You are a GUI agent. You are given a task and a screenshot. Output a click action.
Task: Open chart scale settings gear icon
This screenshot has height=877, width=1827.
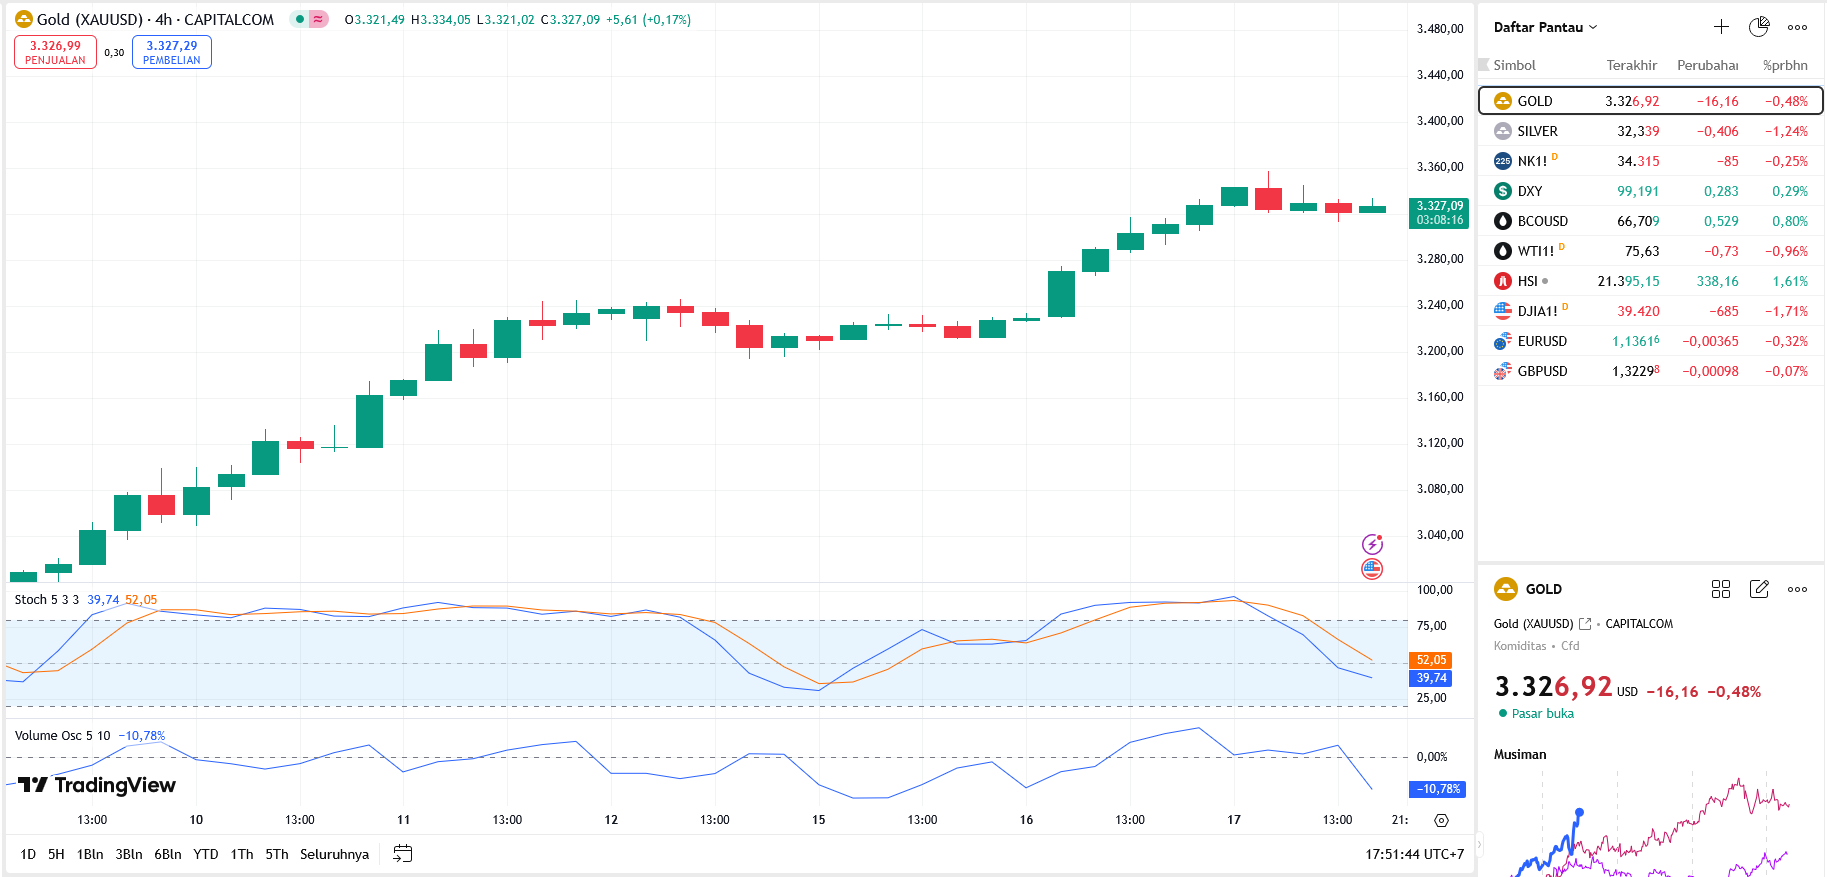[x=1441, y=820]
